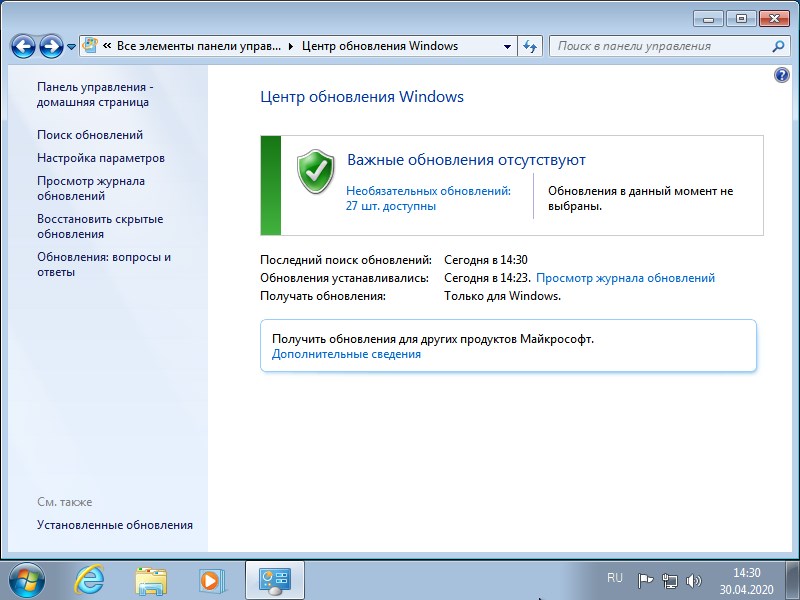Click 'Все элементы панели управ...' breadcrumb

[x=199, y=46]
